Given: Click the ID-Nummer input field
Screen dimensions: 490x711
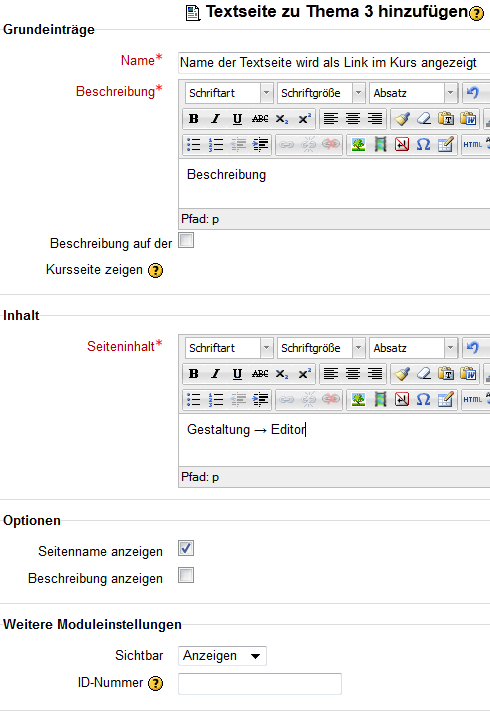Looking at the screenshot, I should (260, 684).
